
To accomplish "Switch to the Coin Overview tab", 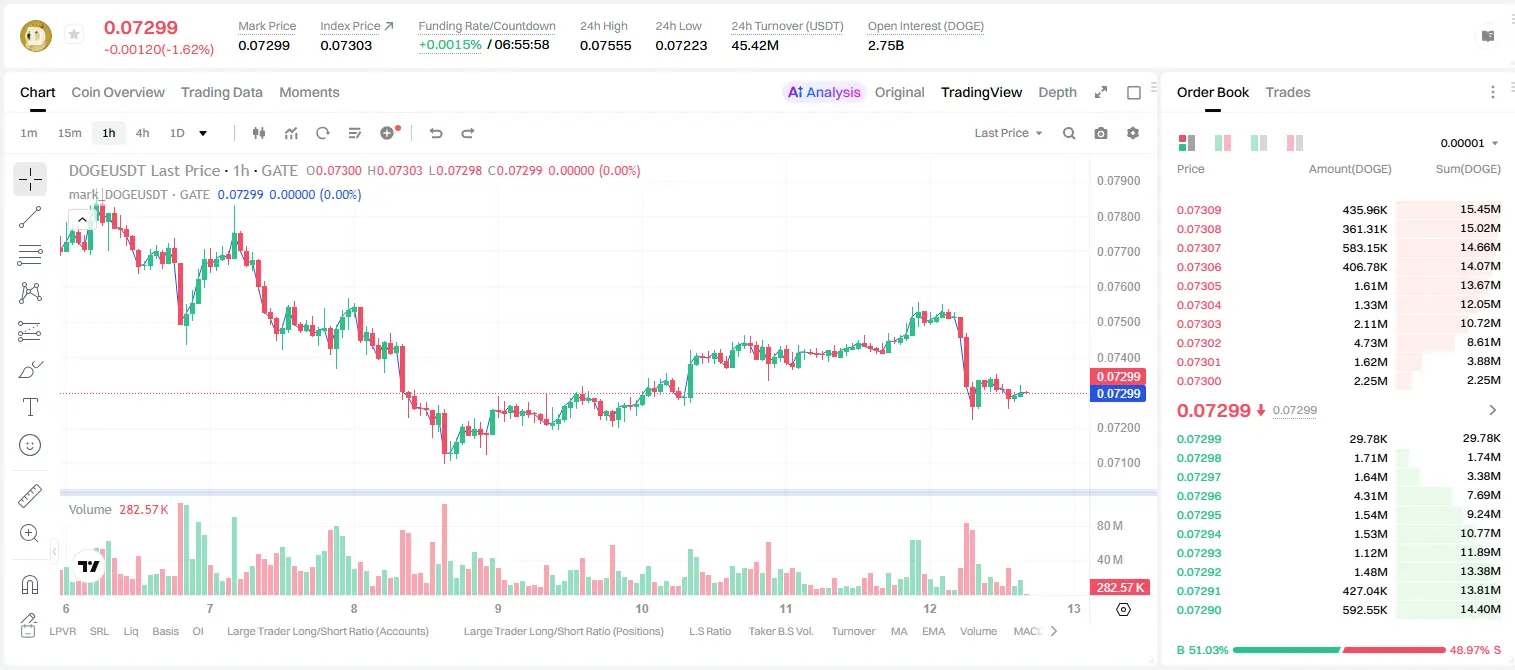I will coord(118,92).
